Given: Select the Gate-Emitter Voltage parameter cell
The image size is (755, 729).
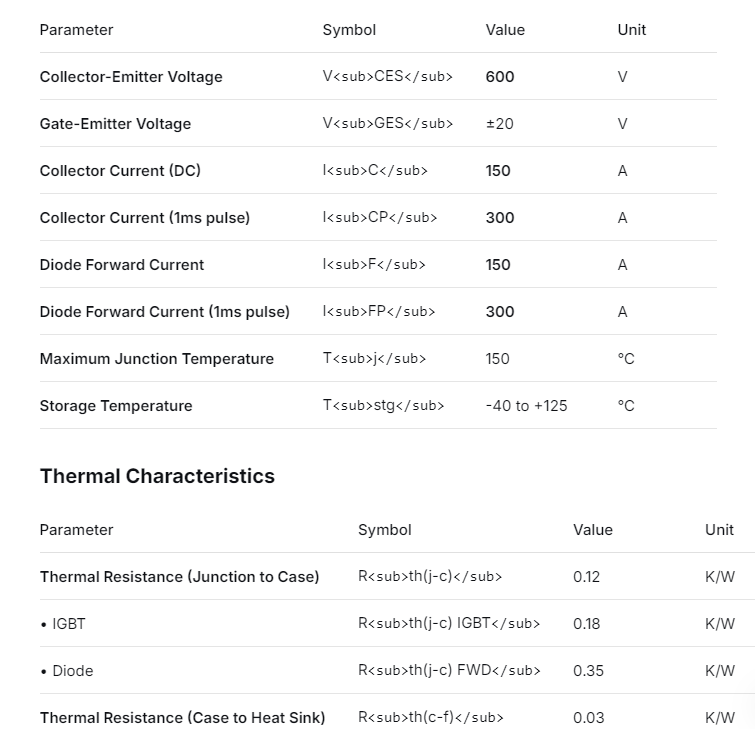Looking at the screenshot, I should (x=115, y=124).
